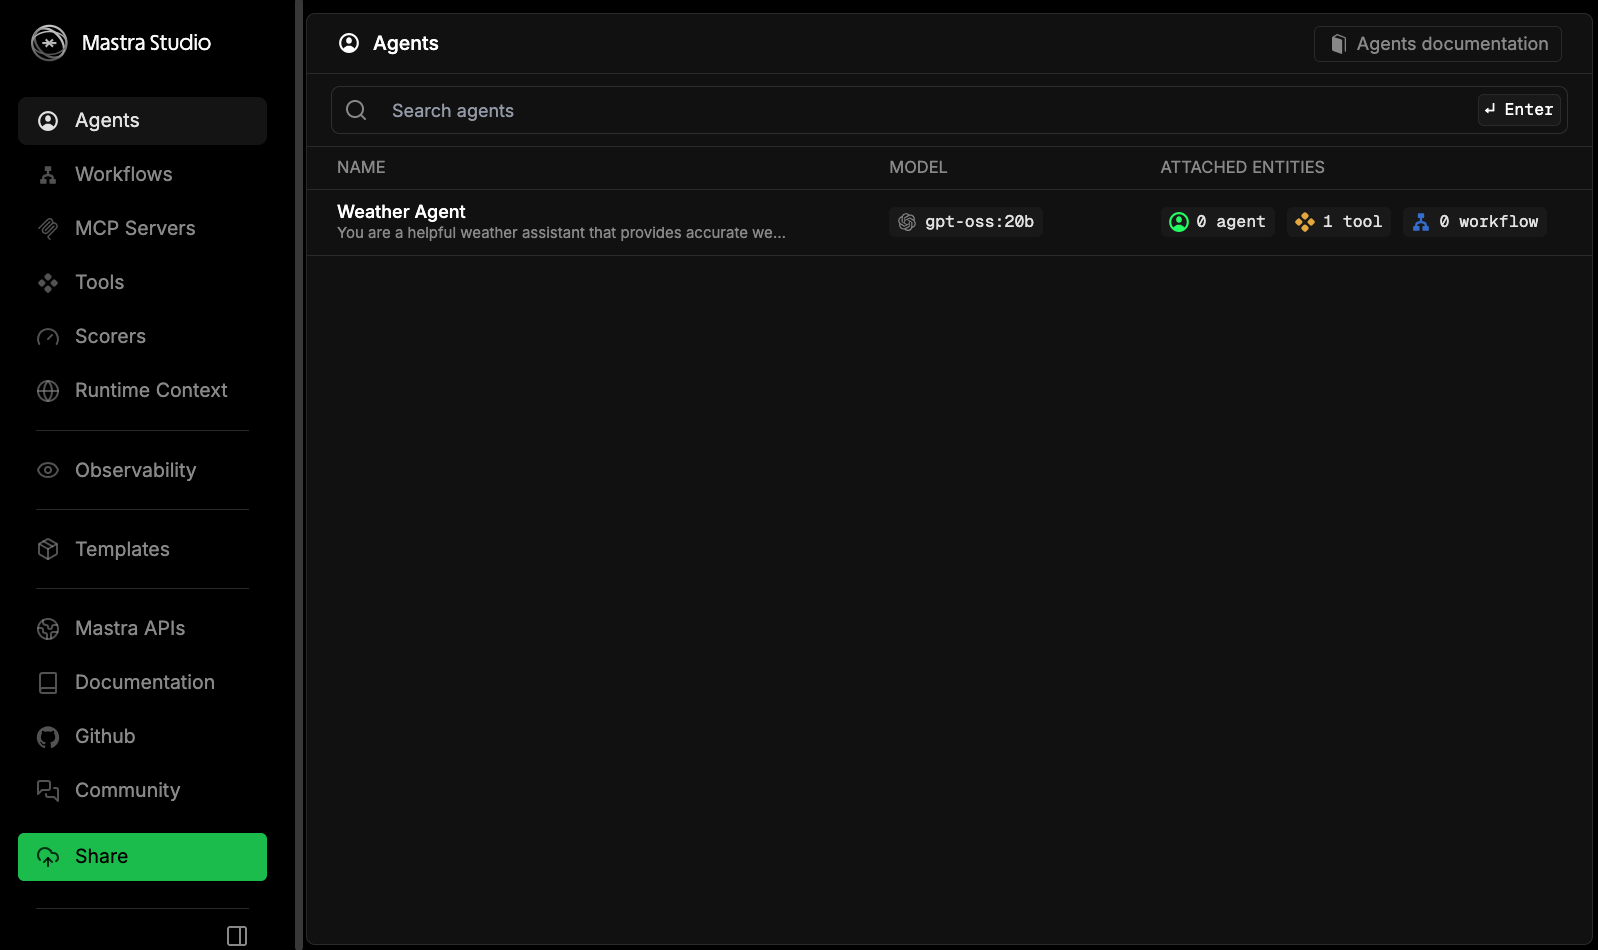Click the ATTACHED ENTITIES column header
This screenshot has width=1598, height=950.
[x=1242, y=167]
